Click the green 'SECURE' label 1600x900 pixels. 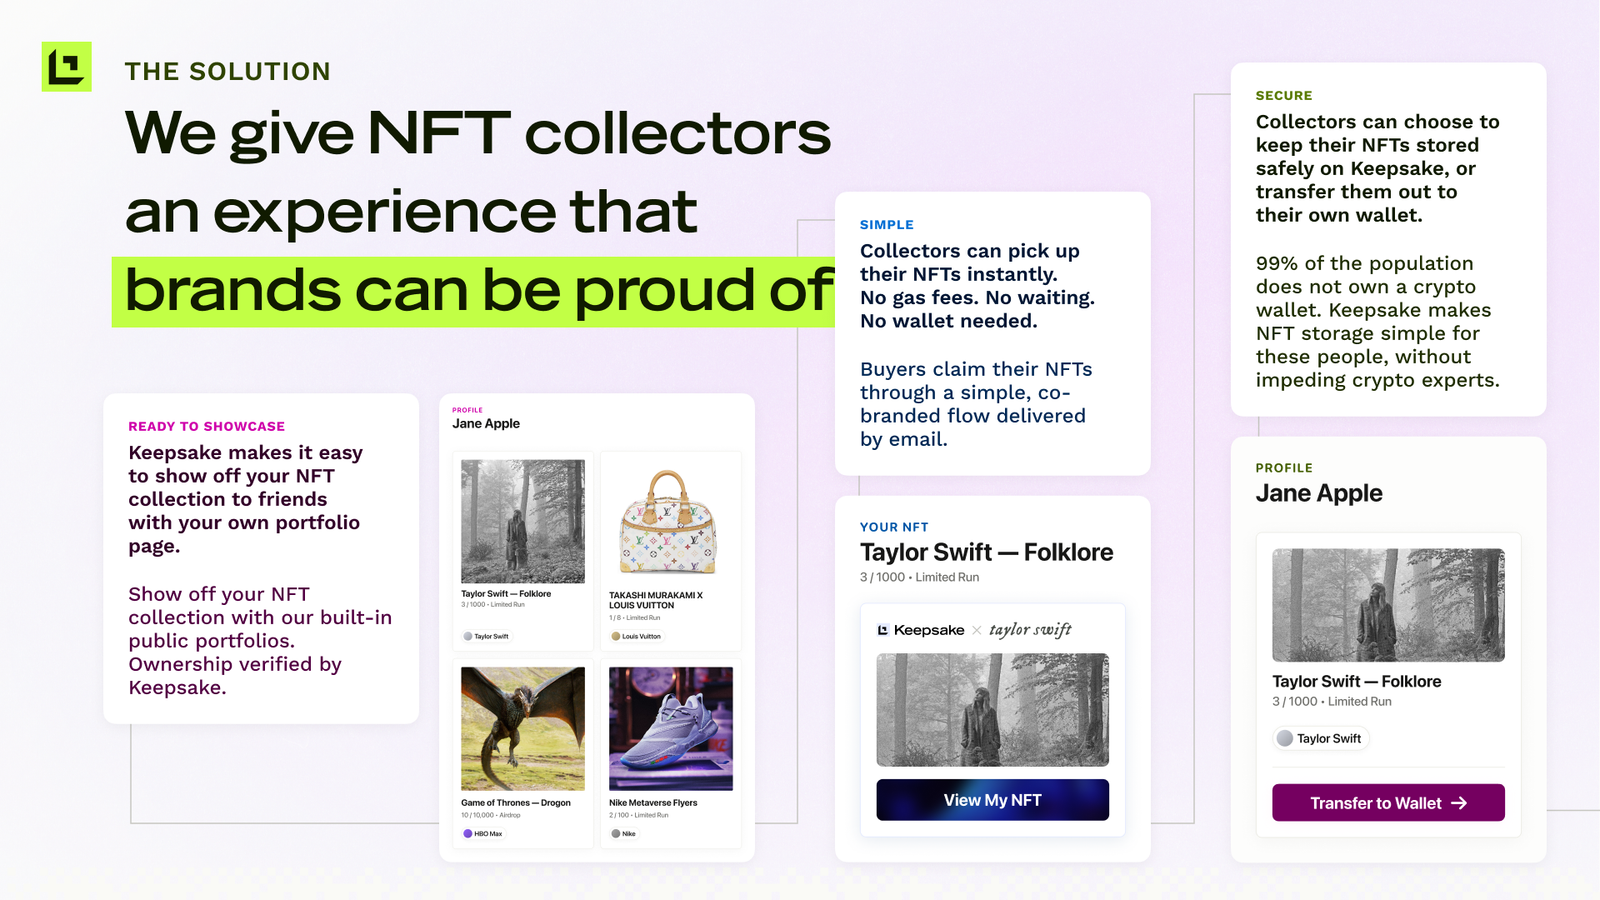pyautogui.click(x=1284, y=96)
